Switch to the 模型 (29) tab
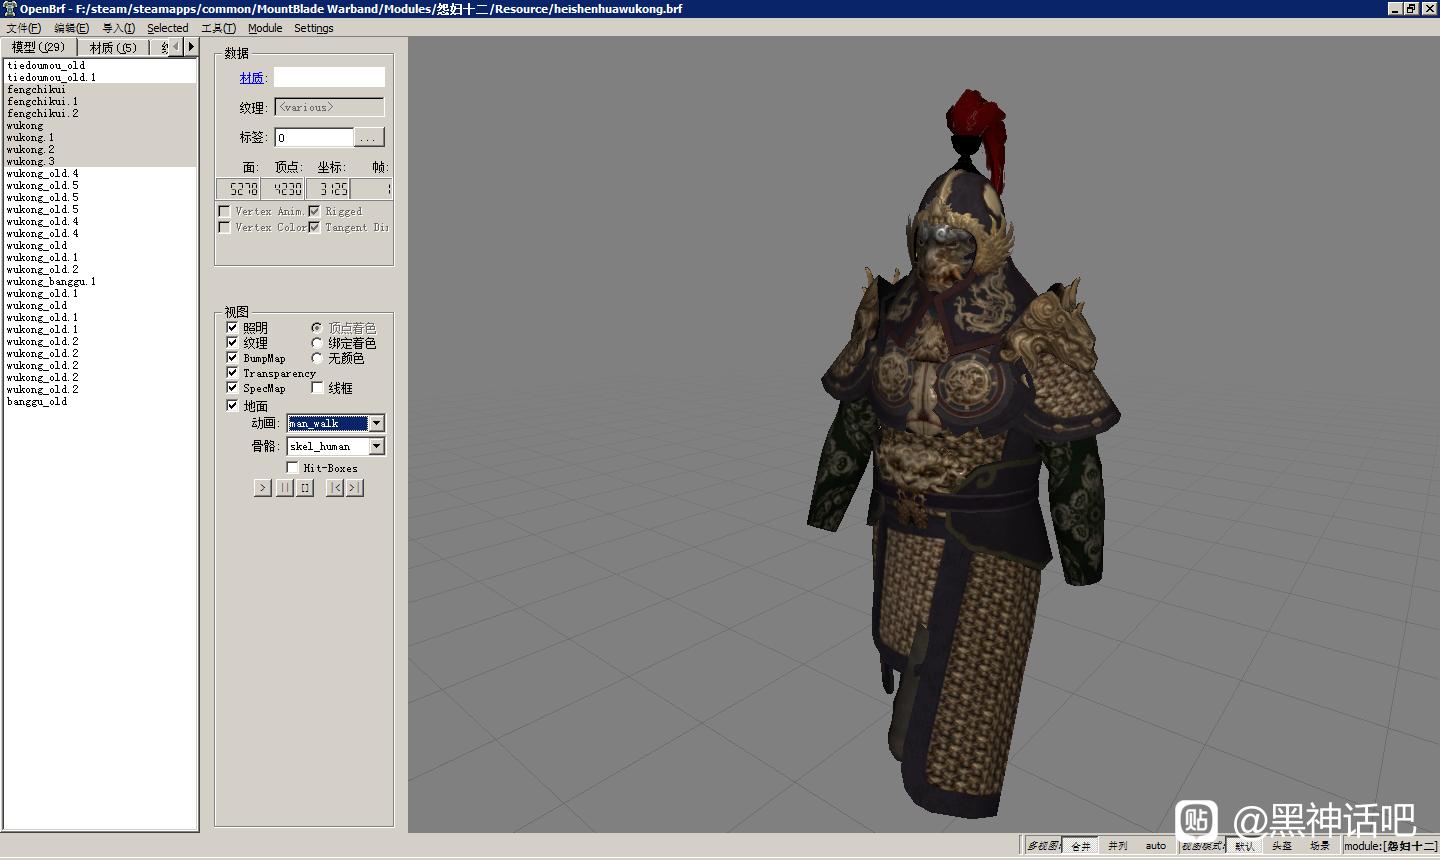1440x860 pixels. [x=38, y=47]
